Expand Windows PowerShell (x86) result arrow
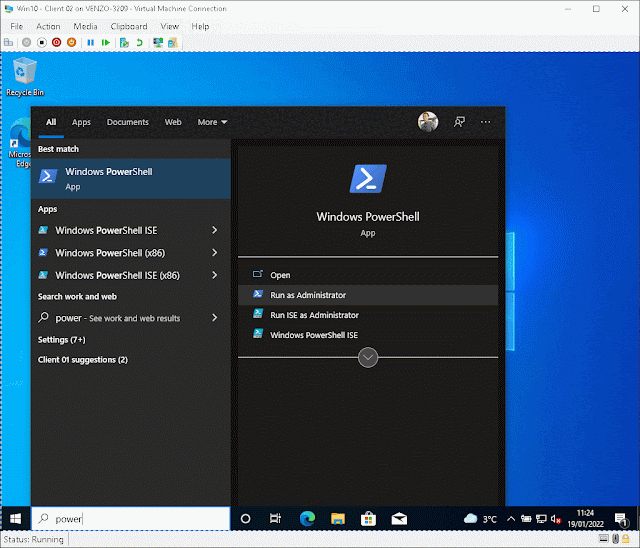This screenshot has width=640, height=548. click(x=215, y=253)
